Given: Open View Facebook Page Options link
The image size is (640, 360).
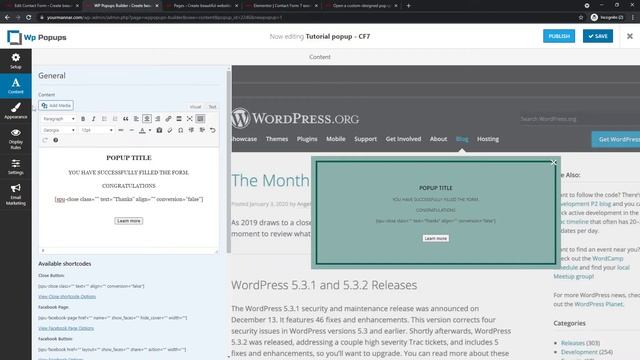Looking at the screenshot, I should point(66,328).
